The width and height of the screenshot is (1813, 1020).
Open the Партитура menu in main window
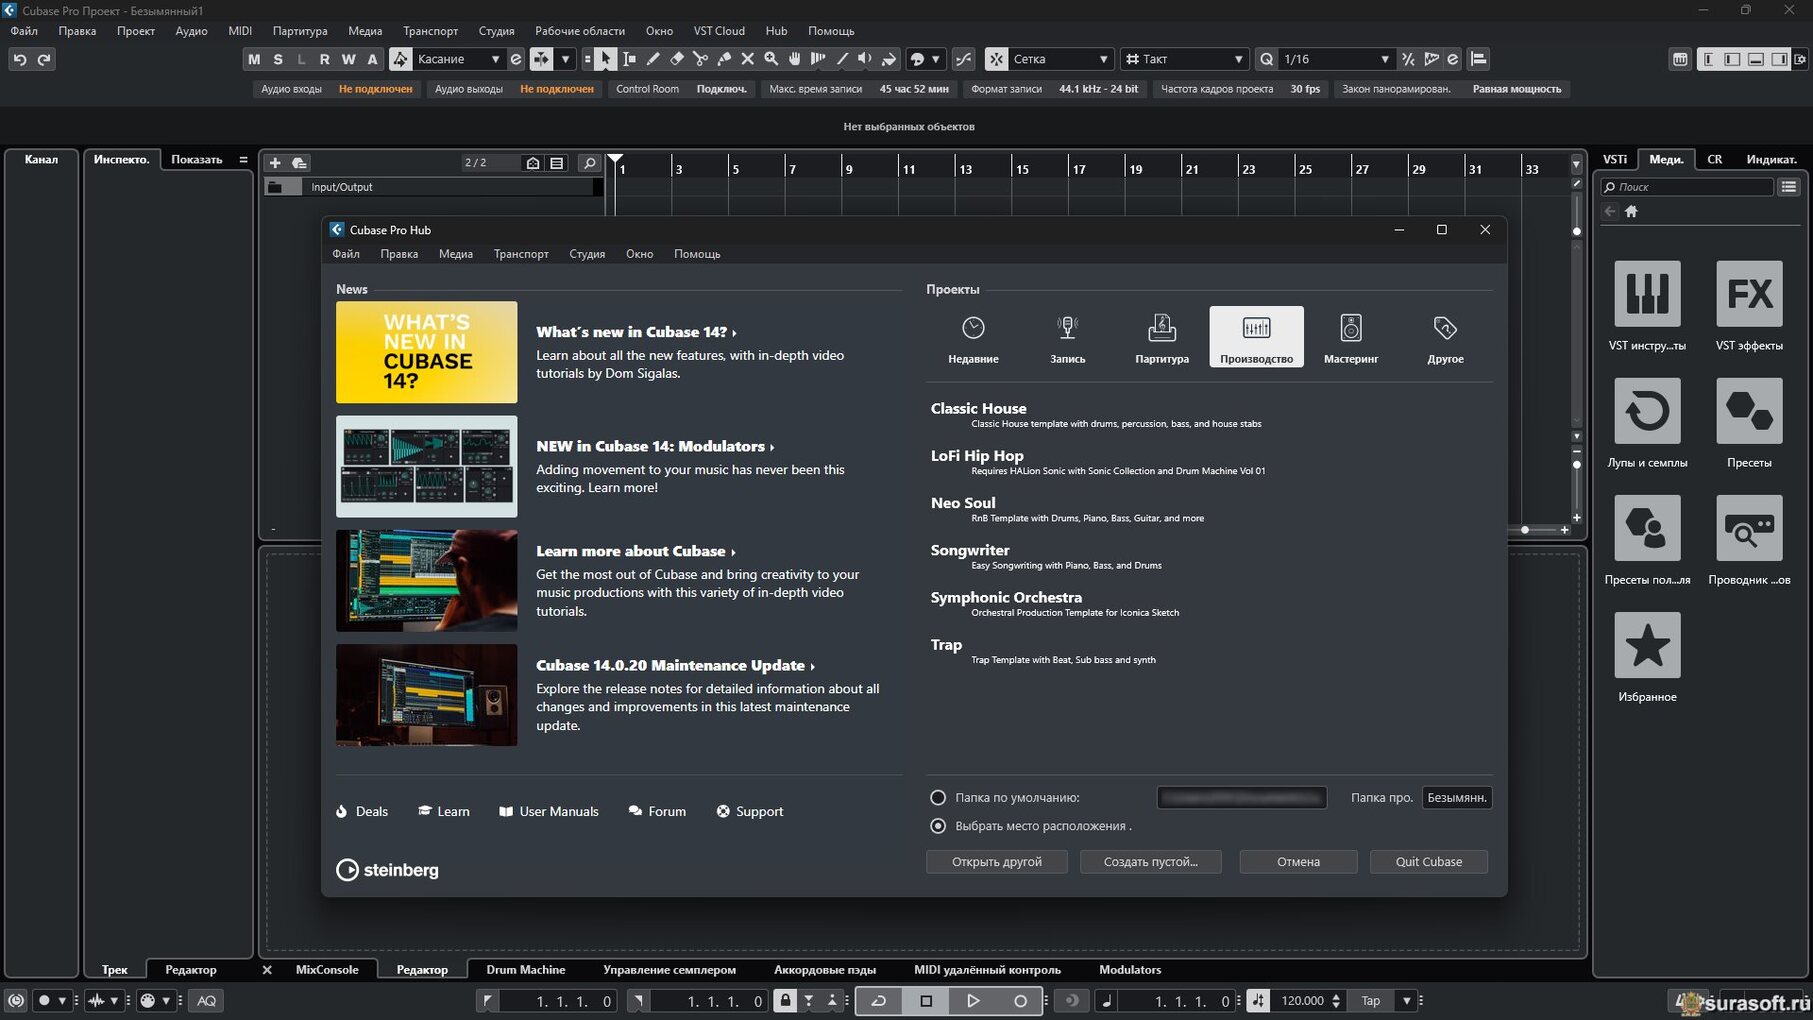299,31
